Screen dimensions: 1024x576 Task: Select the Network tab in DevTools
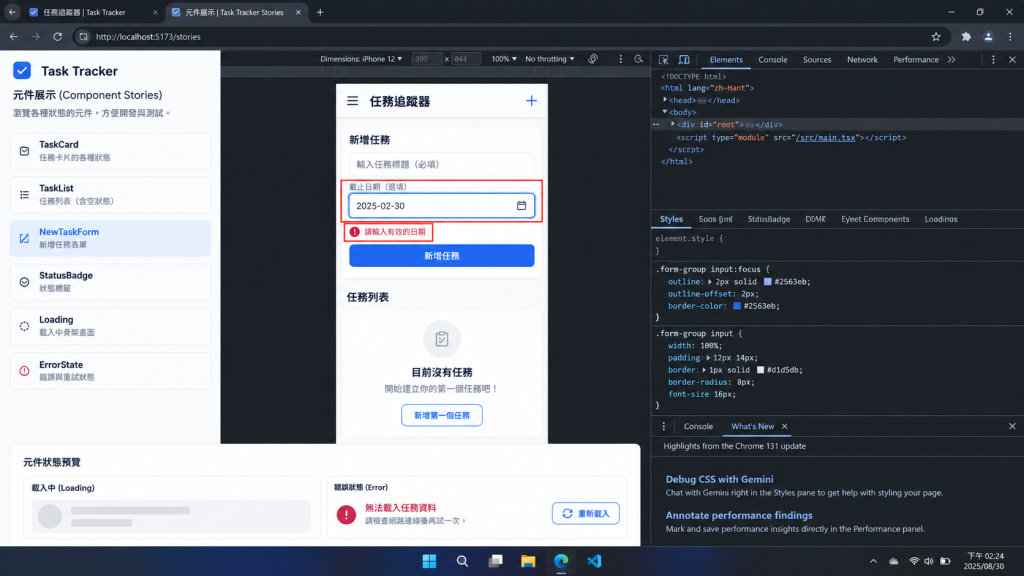coord(862,59)
